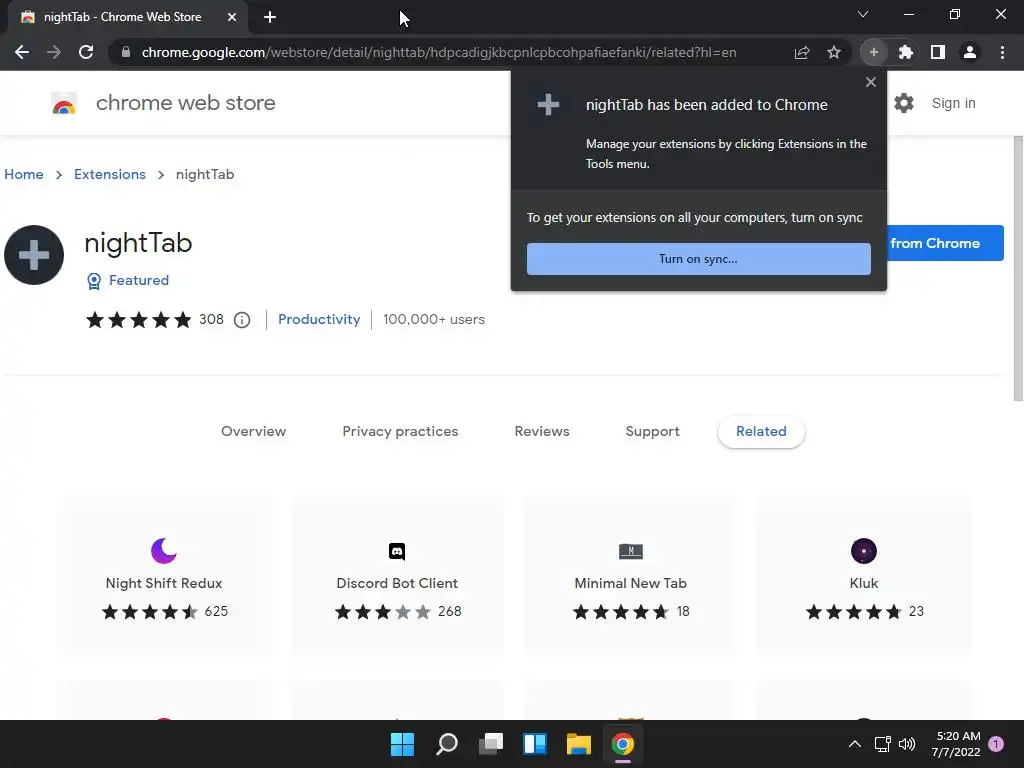This screenshot has width=1024, height=768.
Task: Click the Featured badge
Action: 128,280
